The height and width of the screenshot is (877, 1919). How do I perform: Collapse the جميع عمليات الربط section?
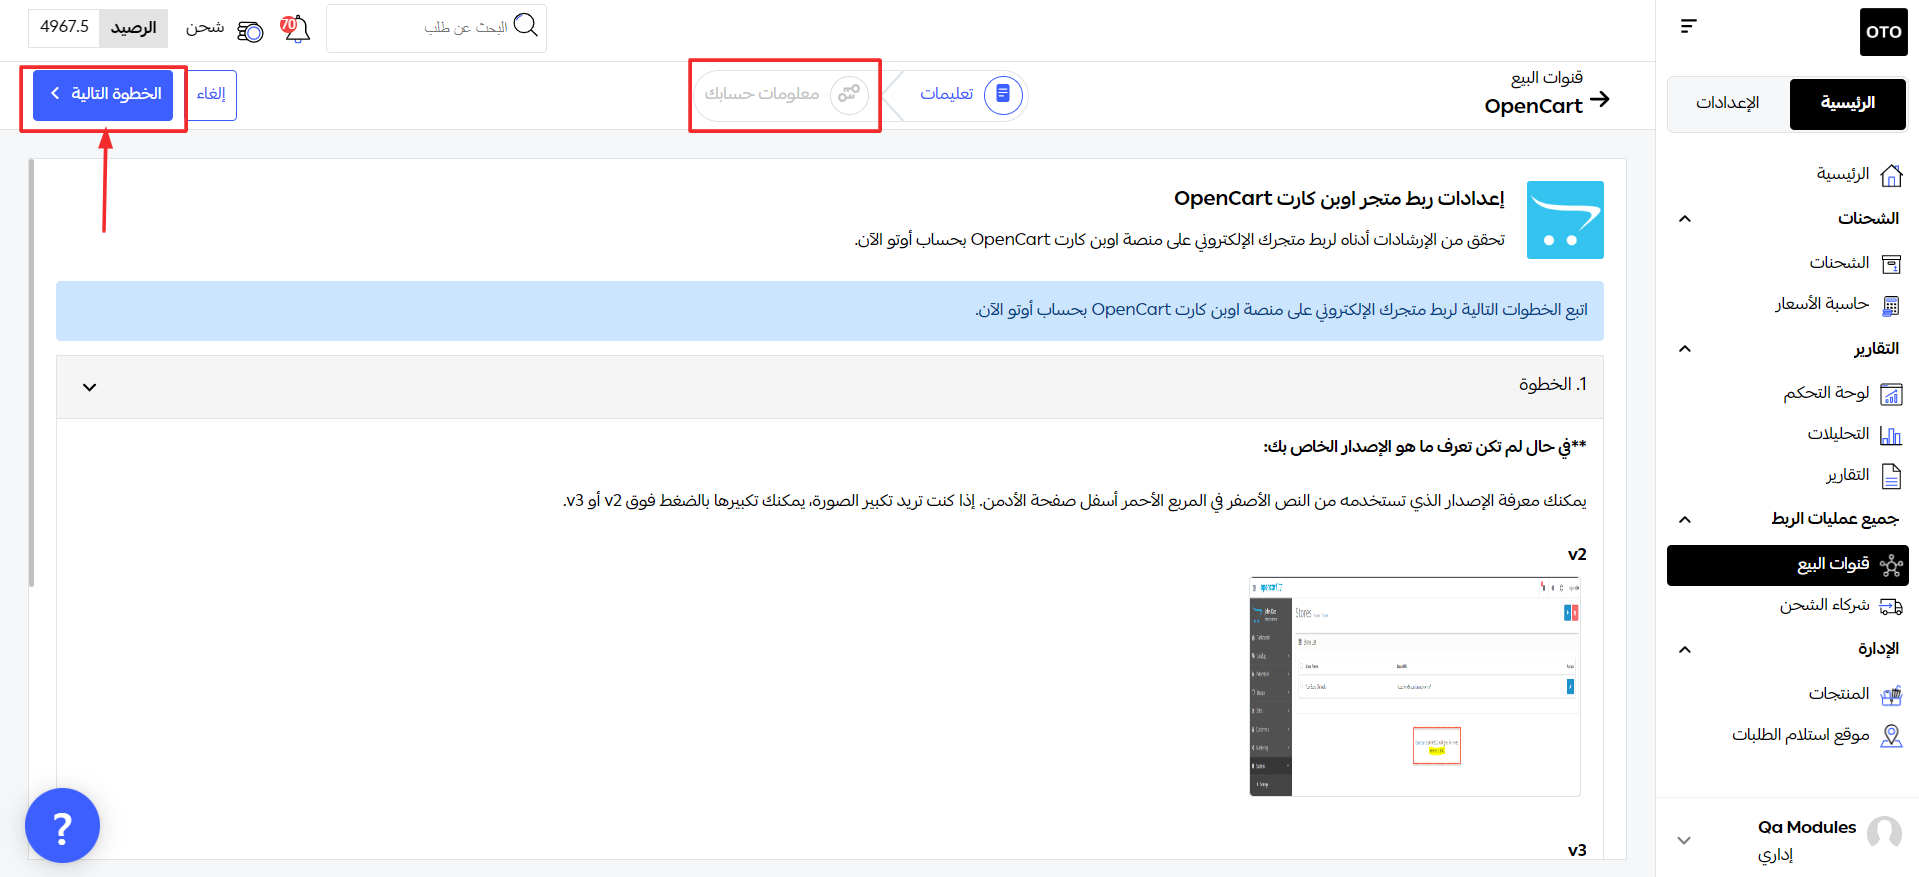[1685, 520]
